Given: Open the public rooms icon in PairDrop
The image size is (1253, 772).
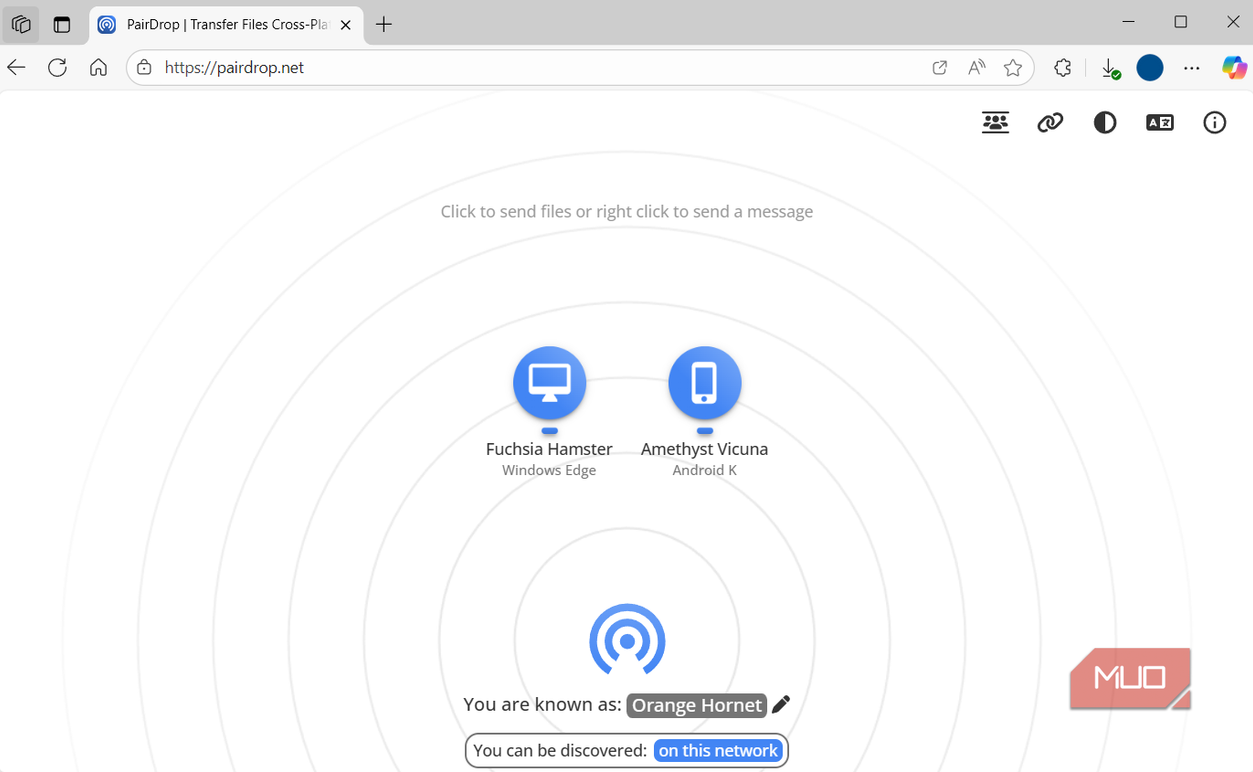Looking at the screenshot, I should pyautogui.click(x=995, y=123).
